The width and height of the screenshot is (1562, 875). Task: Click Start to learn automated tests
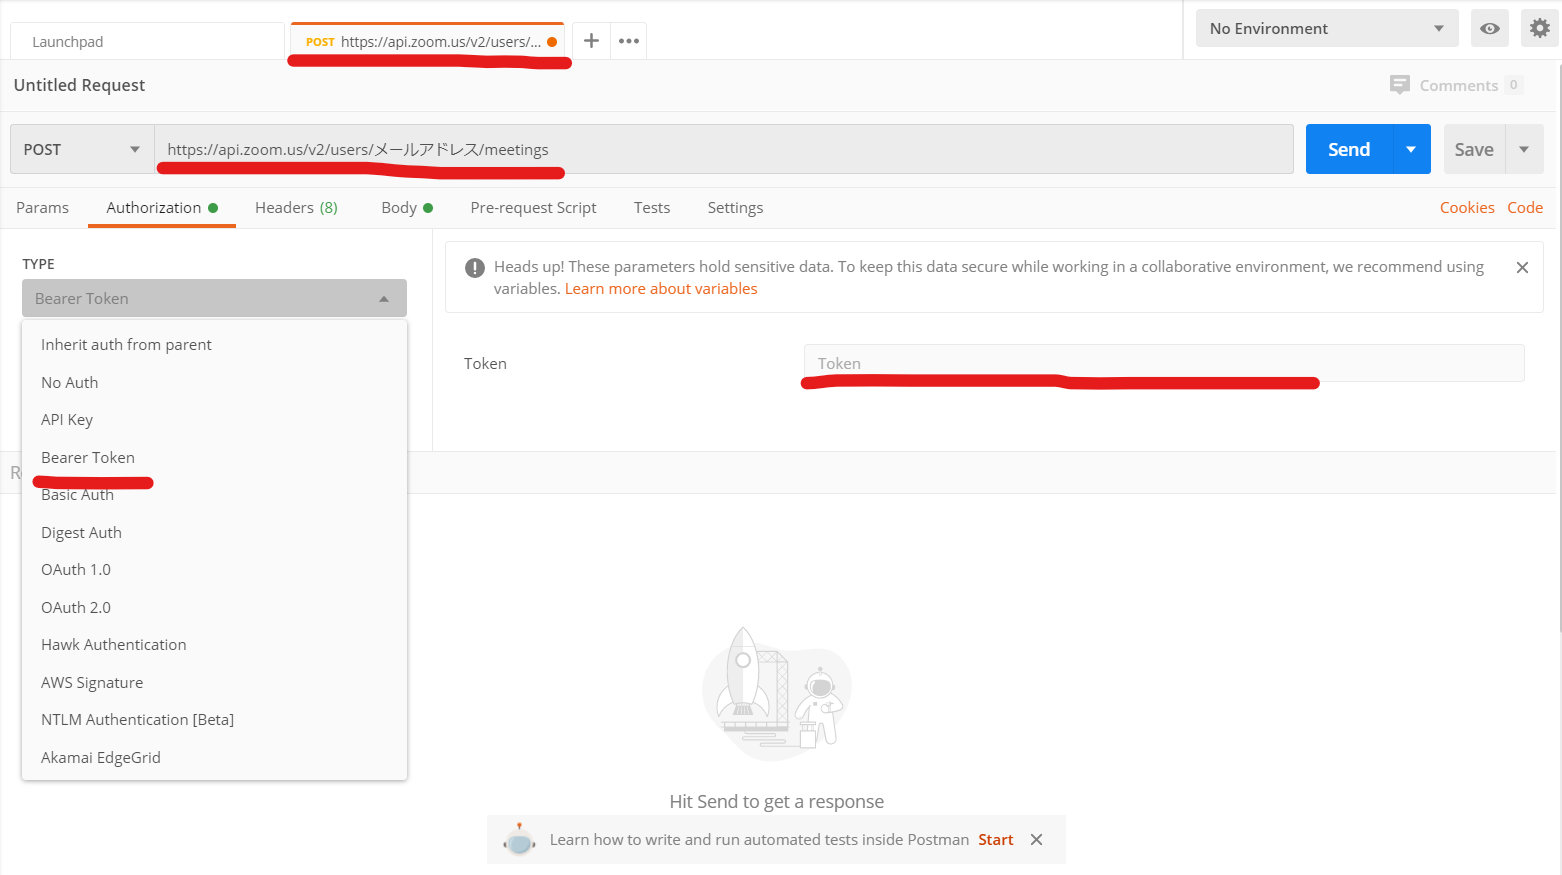[996, 840]
